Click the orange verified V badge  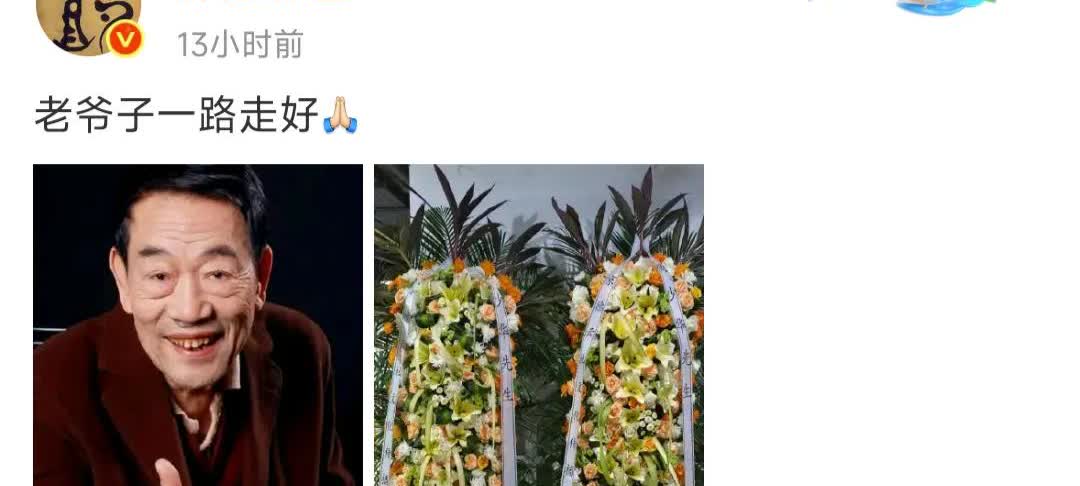[x=125, y=40]
